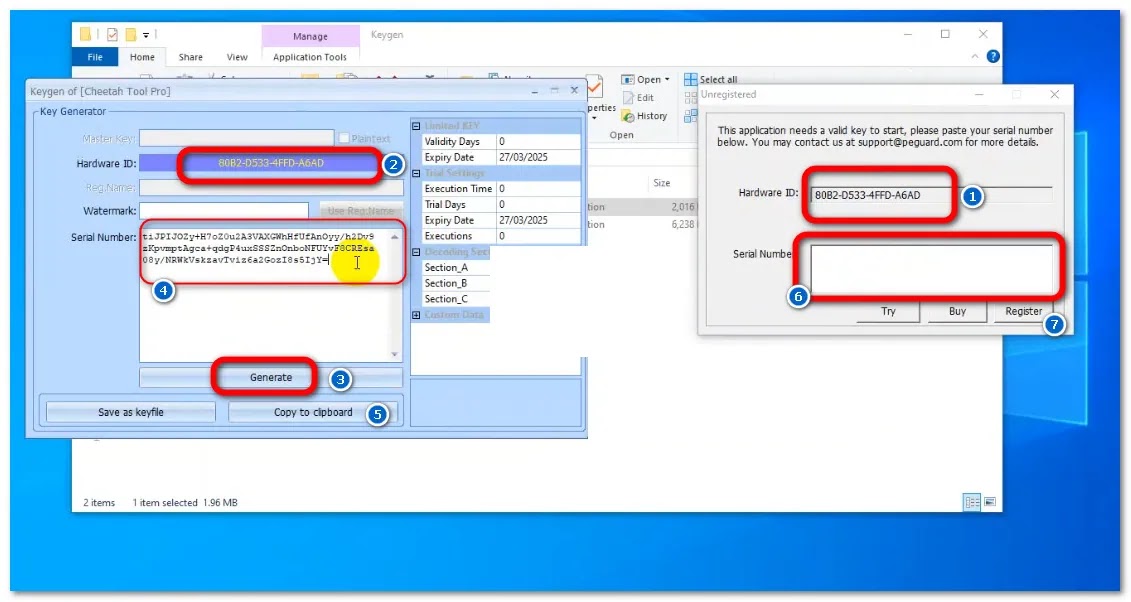Screen dimensions: 1131x602
Task: Click the Limited KEY Expiry Date value
Action: (x=538, y=157)
